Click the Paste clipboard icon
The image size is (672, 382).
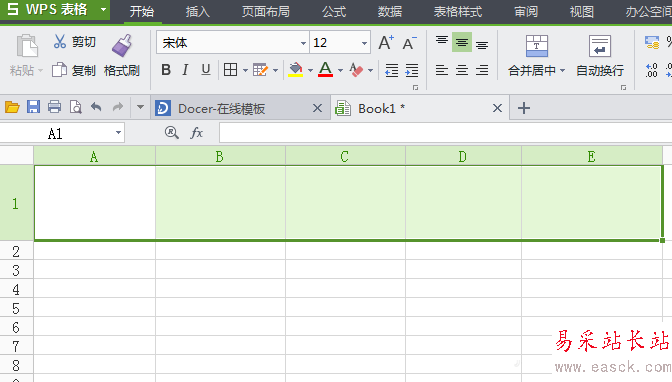[x=27, y=46]
